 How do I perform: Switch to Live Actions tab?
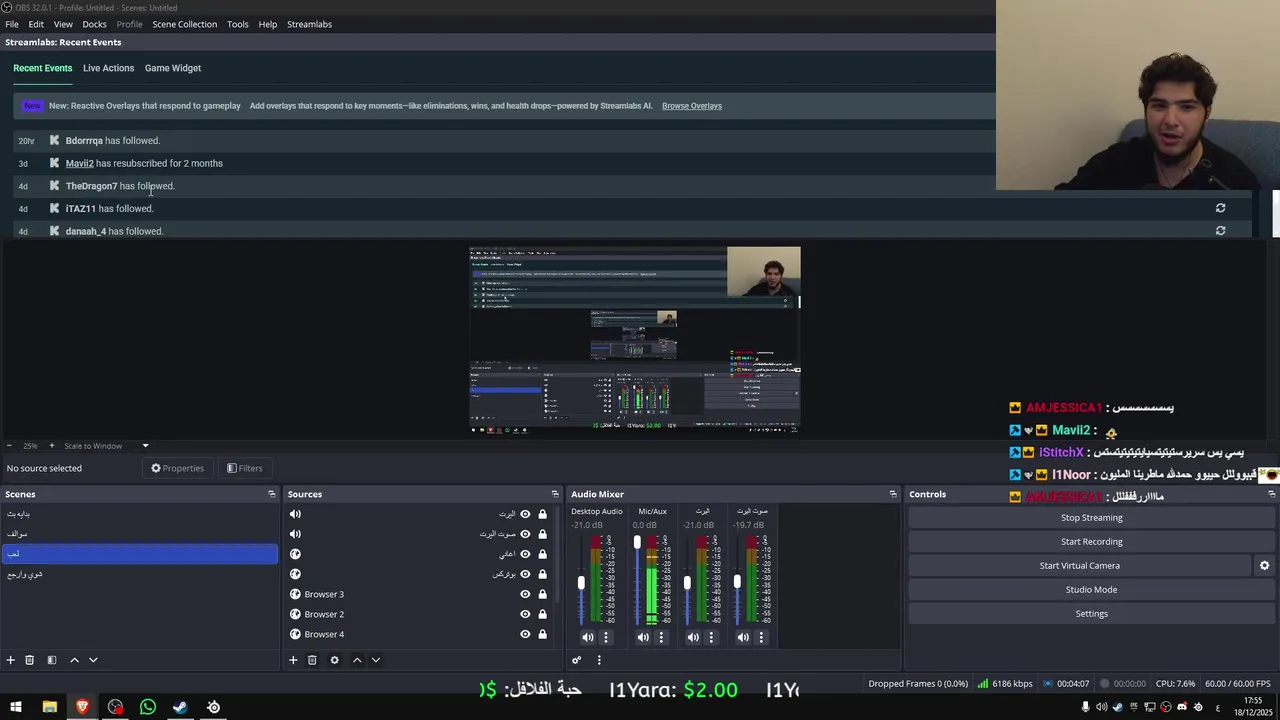pos(108,68)
